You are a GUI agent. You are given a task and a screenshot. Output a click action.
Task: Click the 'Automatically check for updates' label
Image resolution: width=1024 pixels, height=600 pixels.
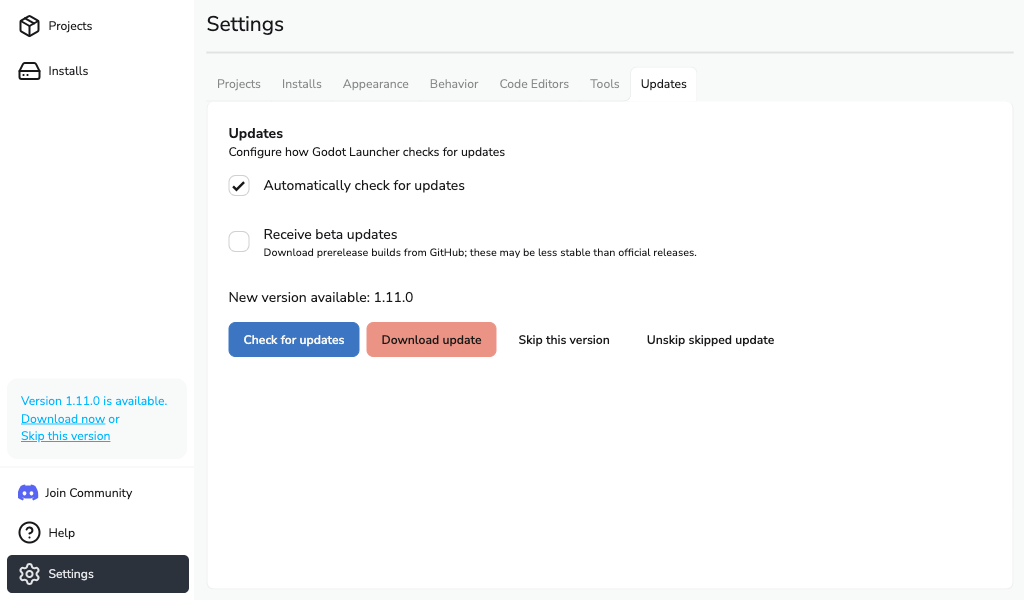pos(364,185)
